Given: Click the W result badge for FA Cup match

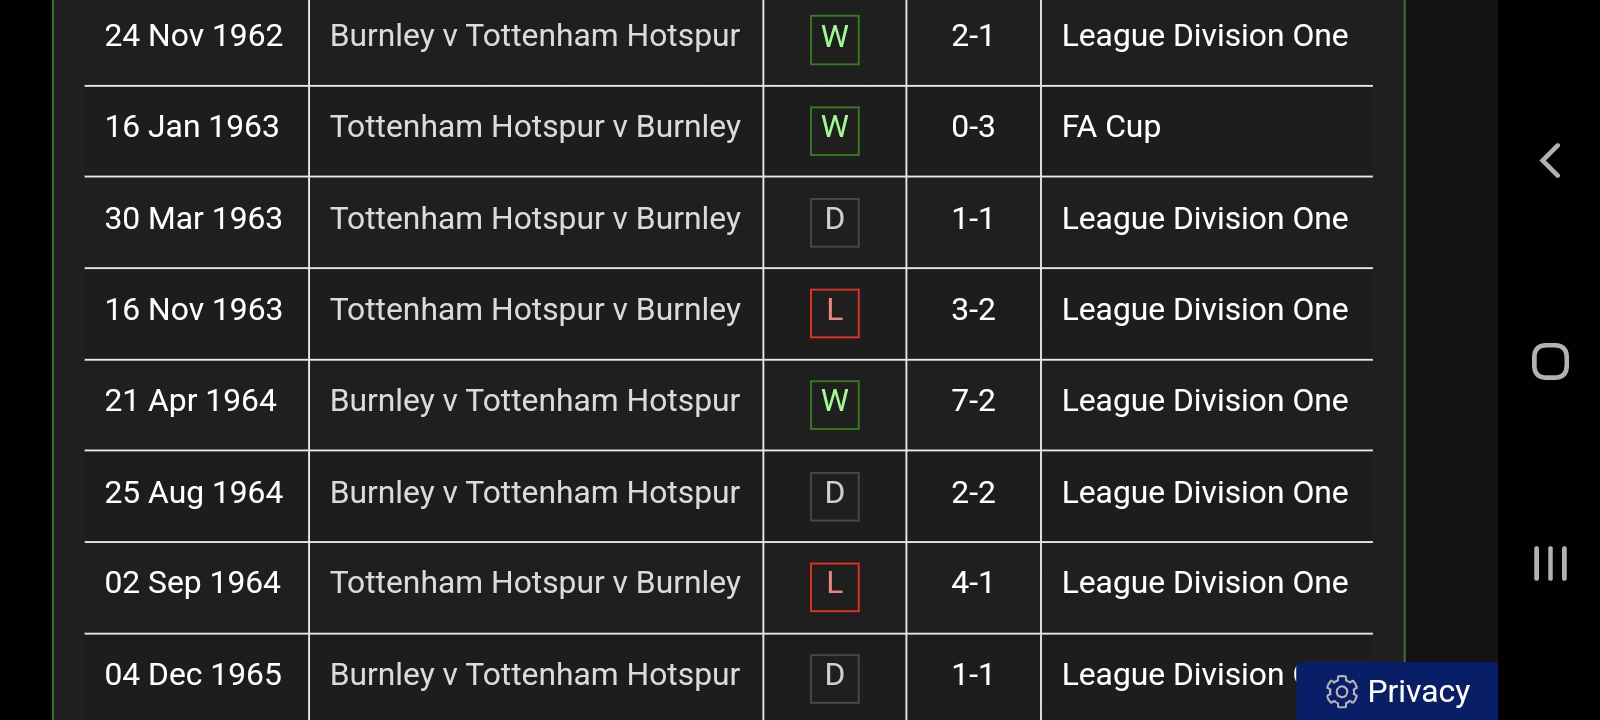Looking at the screenshot, I should click(x=835, y=128).
